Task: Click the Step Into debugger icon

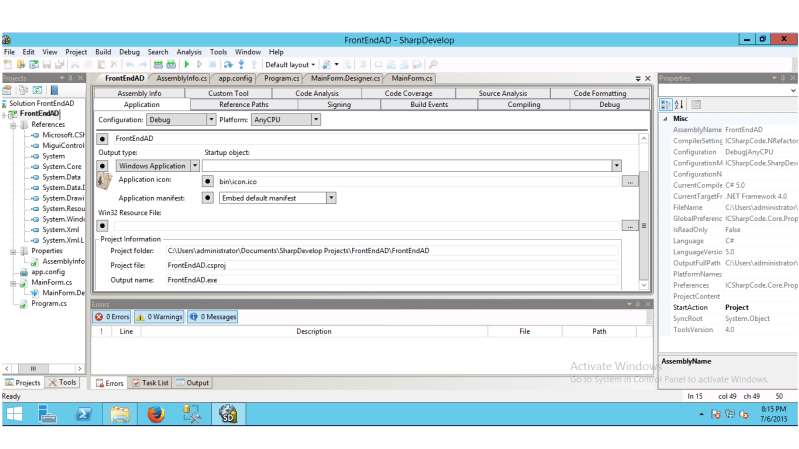Action: (x=242, y=65)
